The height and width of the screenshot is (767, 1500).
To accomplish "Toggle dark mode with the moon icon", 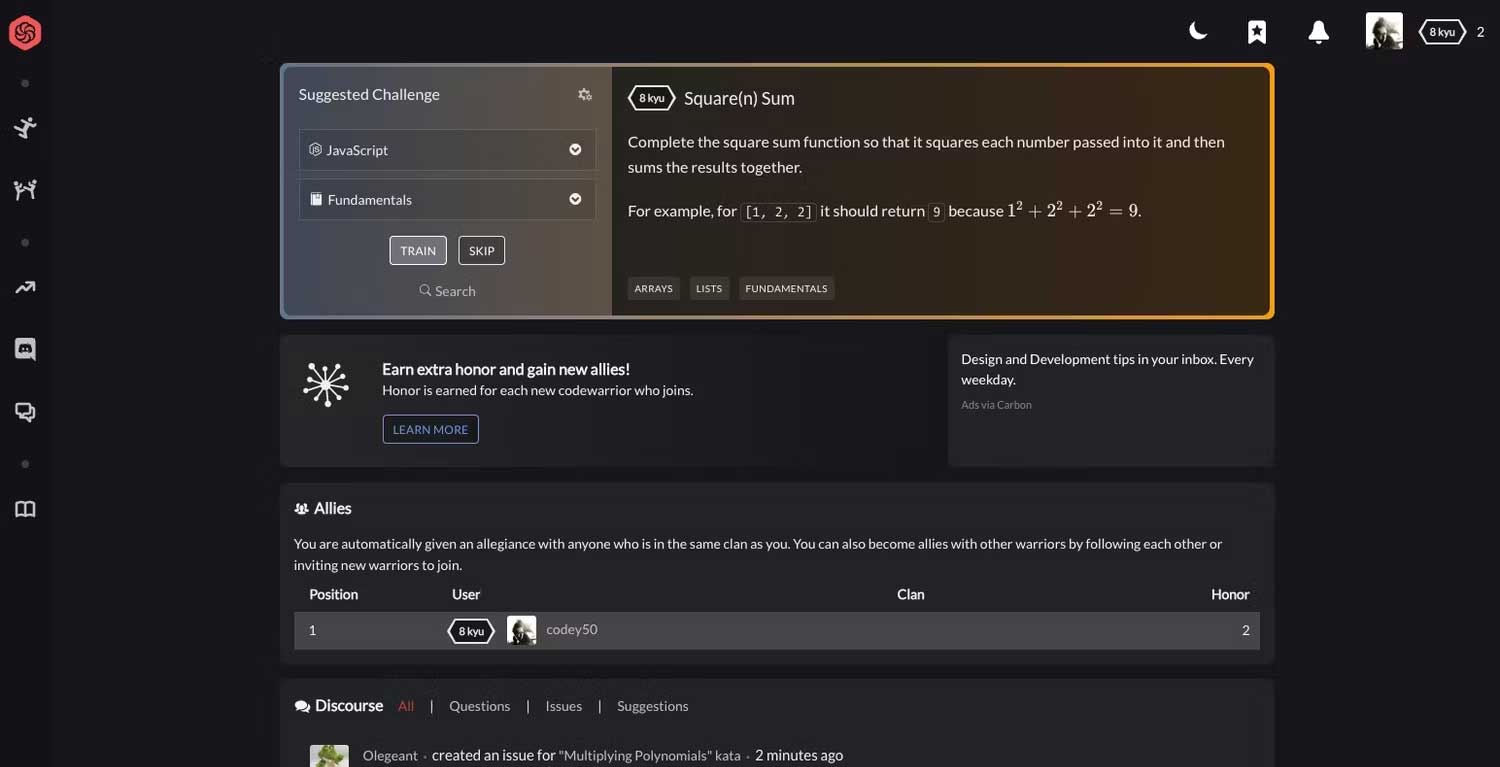I will [1197, 32].
